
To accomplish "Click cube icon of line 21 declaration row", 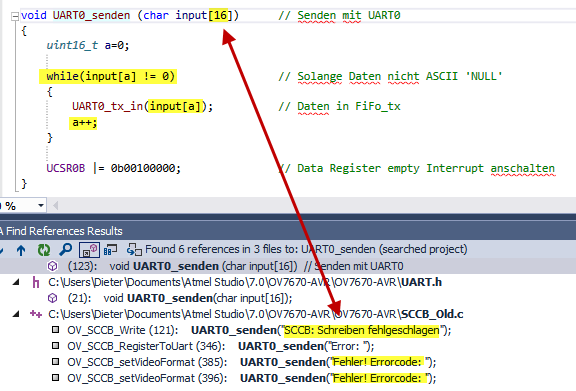I will coord(53,298).
